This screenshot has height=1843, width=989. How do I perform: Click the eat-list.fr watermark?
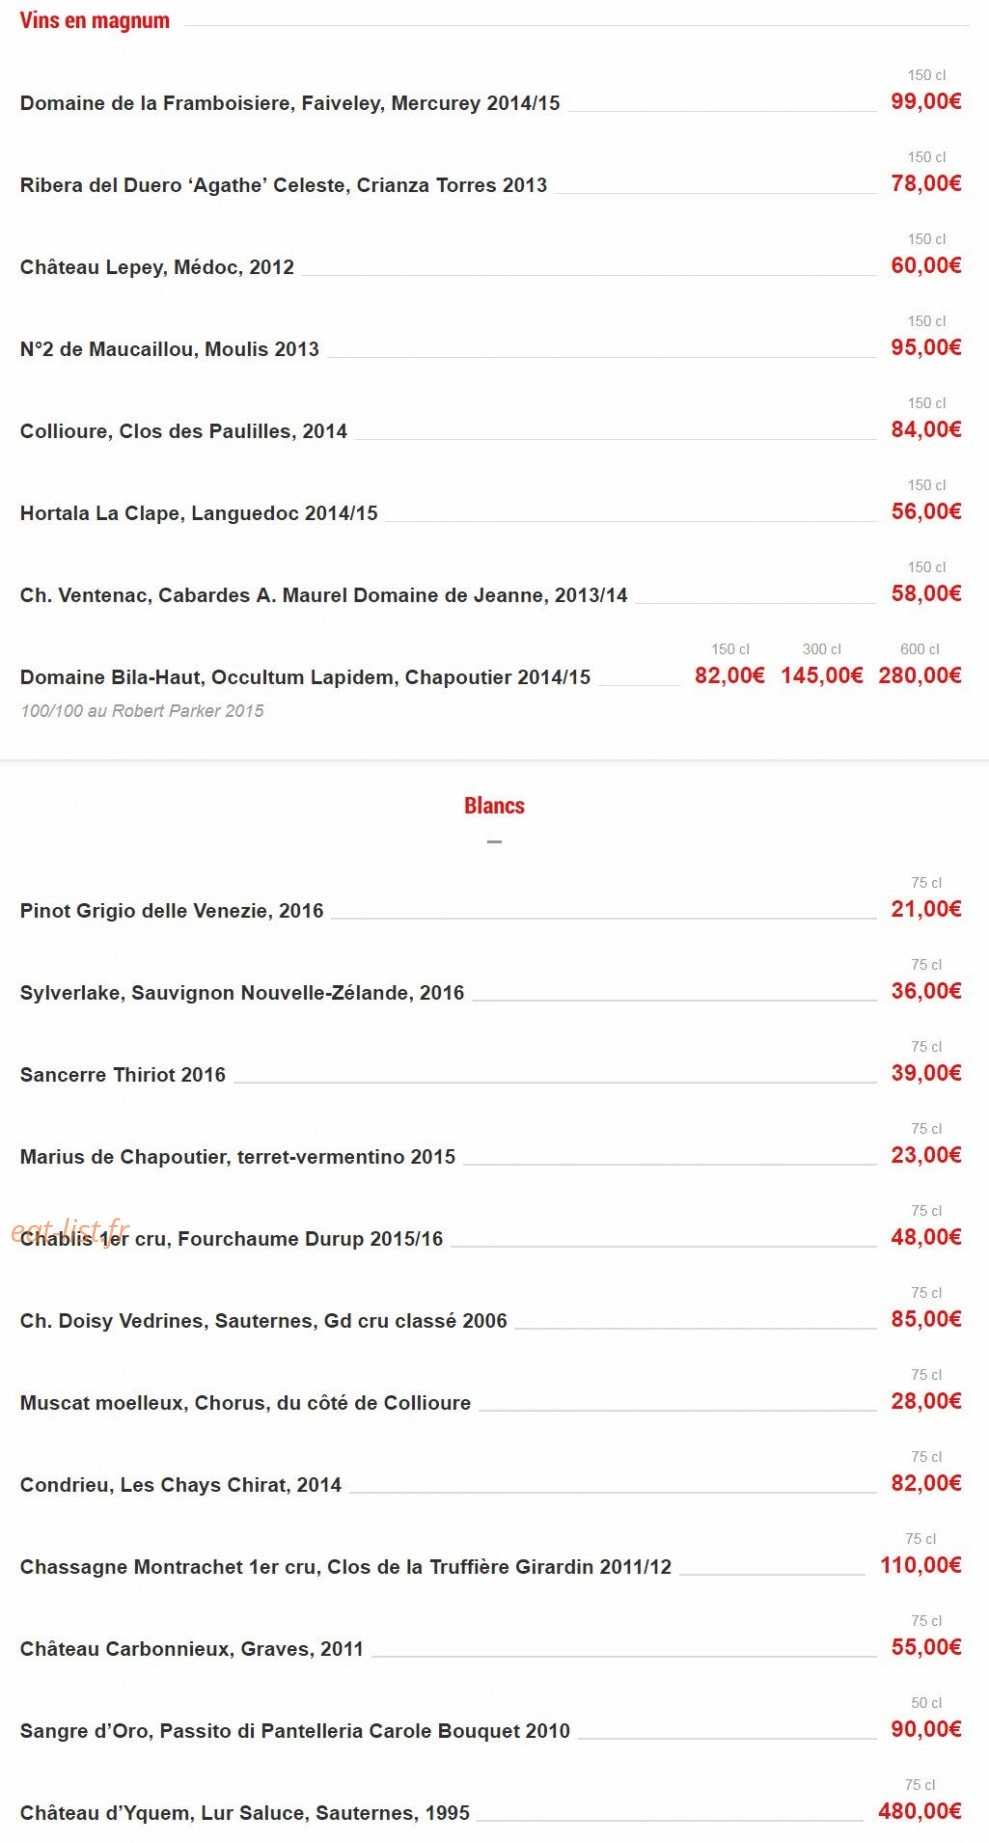point(71,1231)
